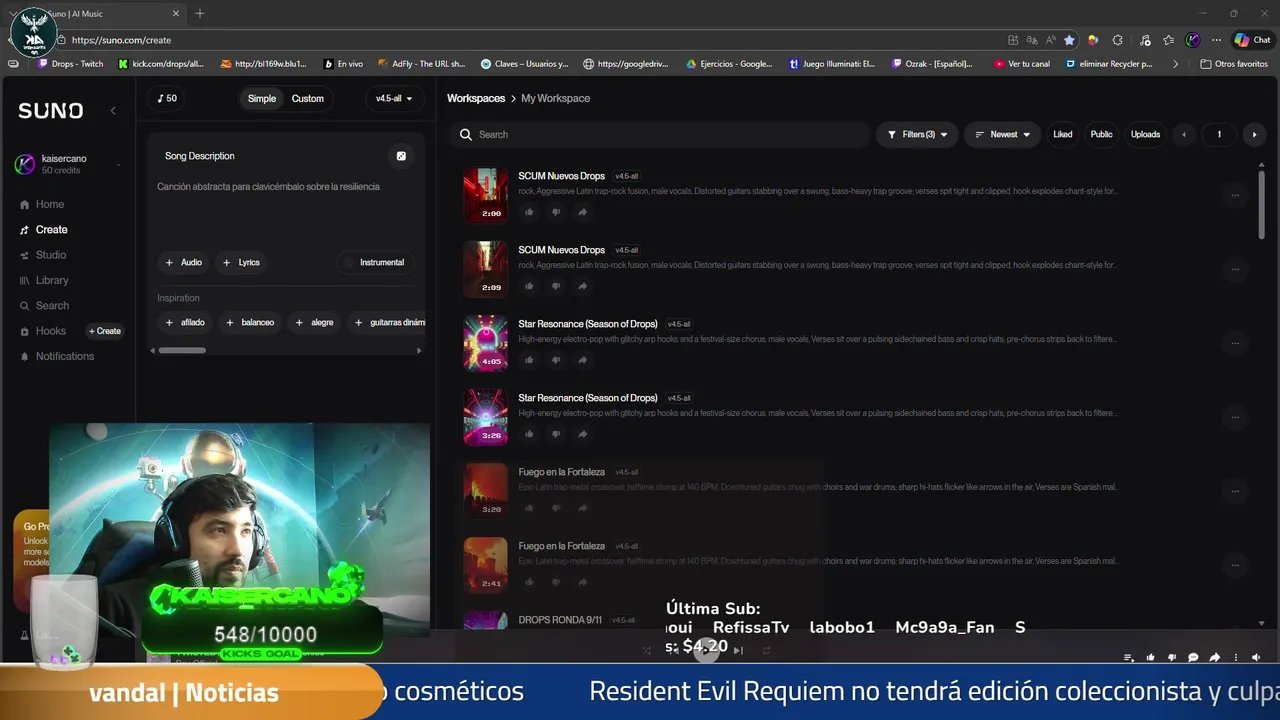Share the SCUM Nuevos Drops 2:00 song

pyautogui.click(x=582, y=212)
